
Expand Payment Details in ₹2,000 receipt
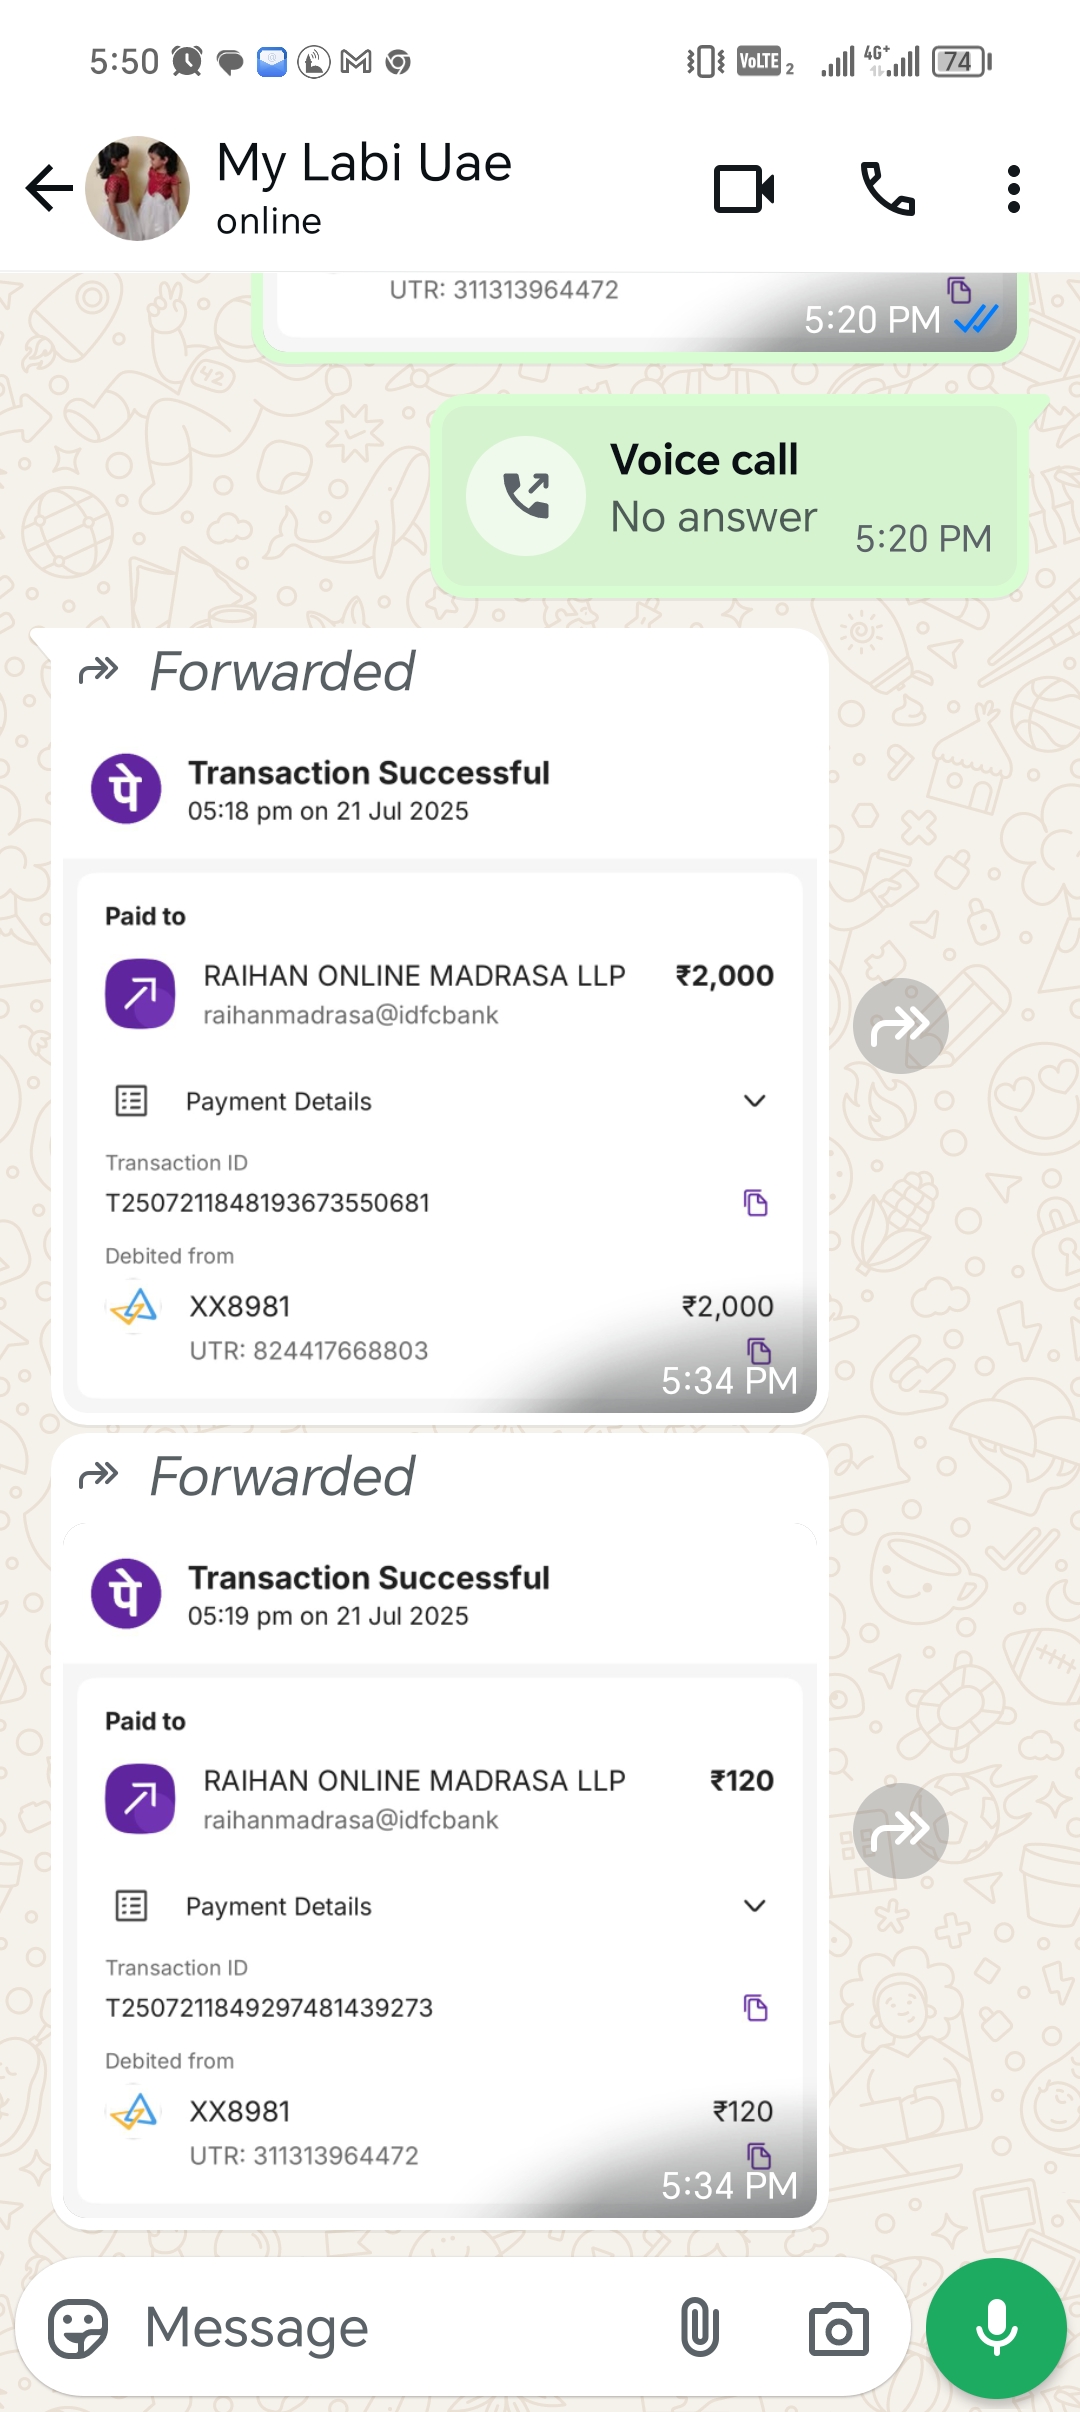coord(754,1101)
